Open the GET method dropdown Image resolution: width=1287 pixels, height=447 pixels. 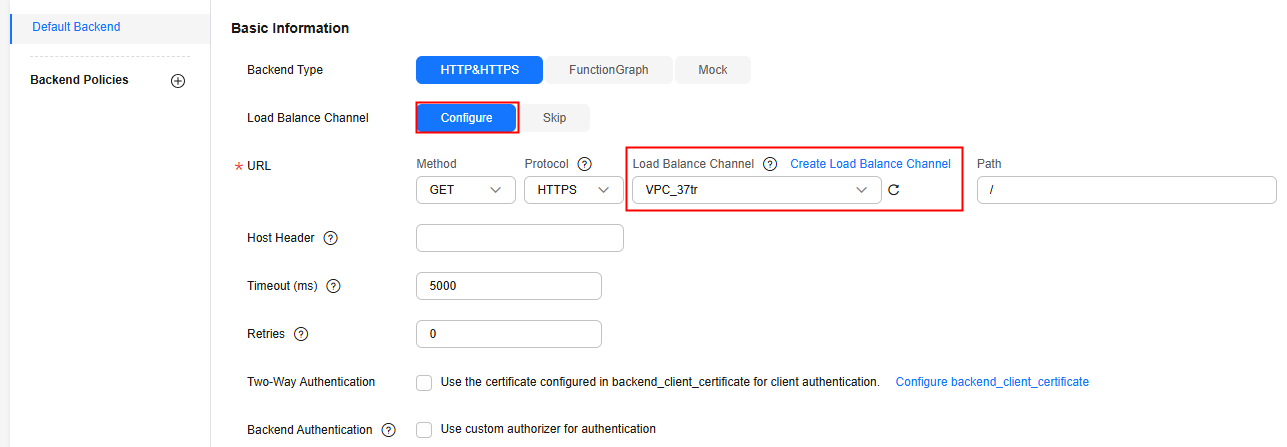(466, 190)
